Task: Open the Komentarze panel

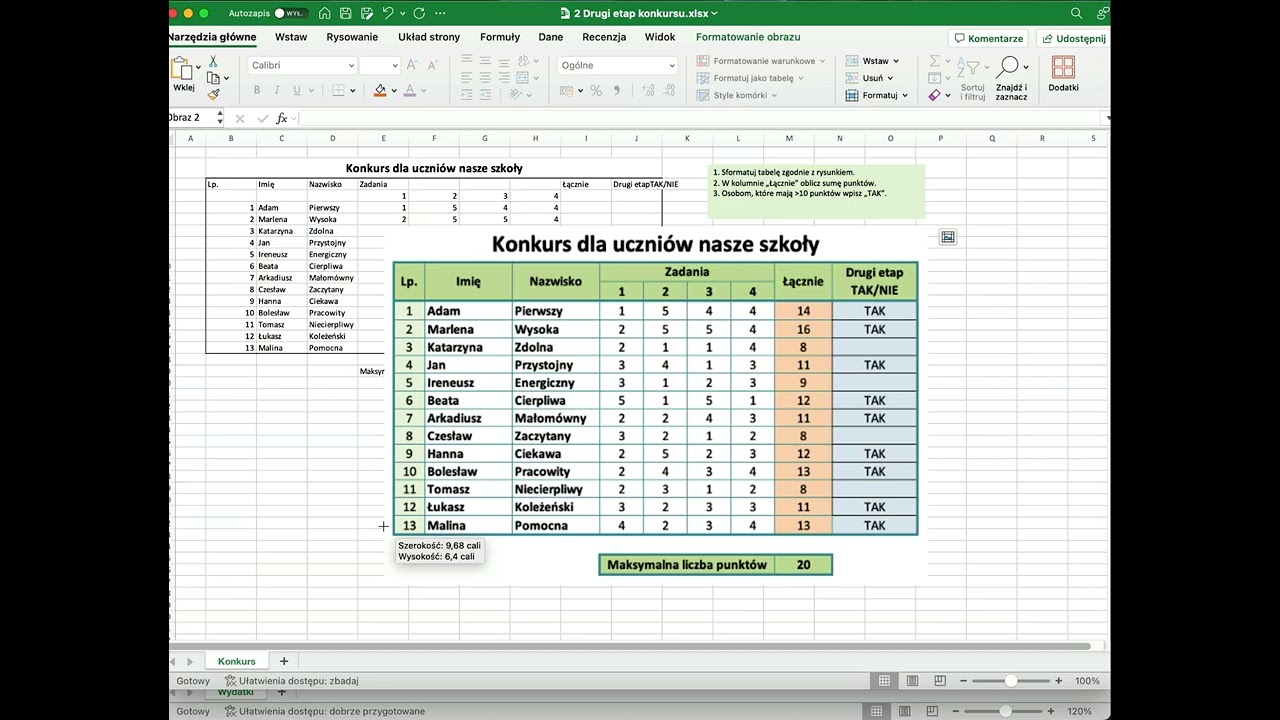Action: pyautogui.click(x=988, y=38)
